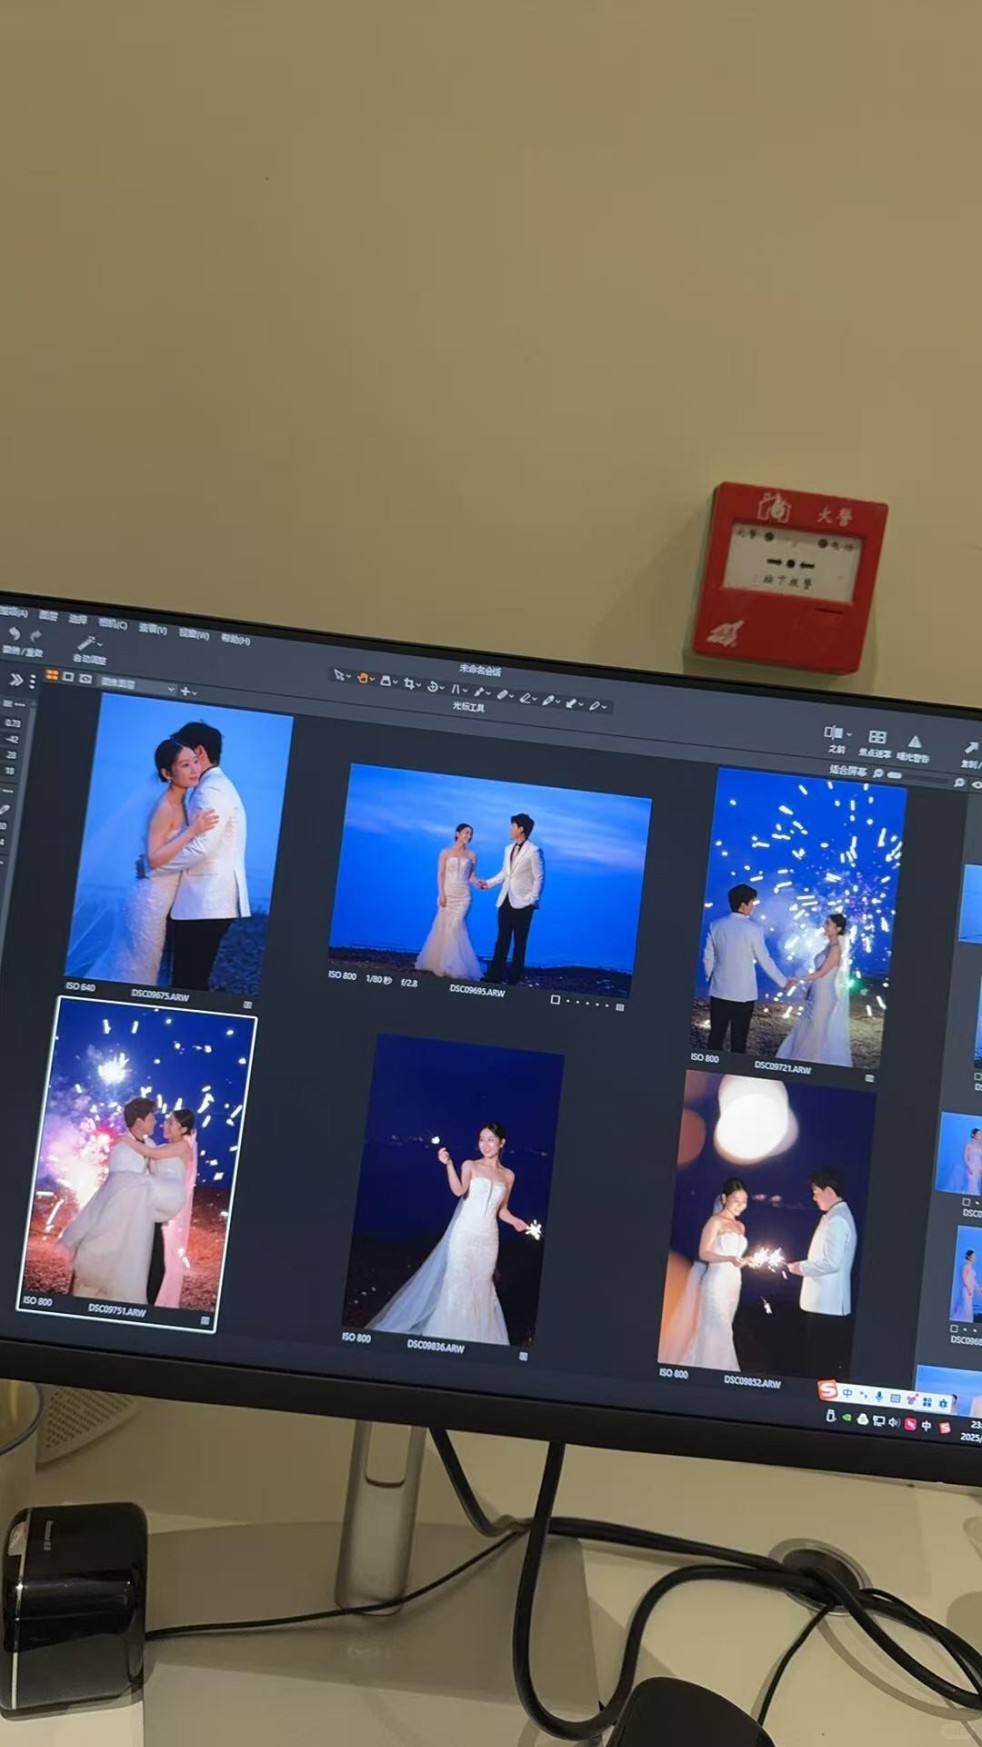Screen dimensions: 982x1747
Task: Click the redo arrow icon
Action: click(x=36, y=636)
